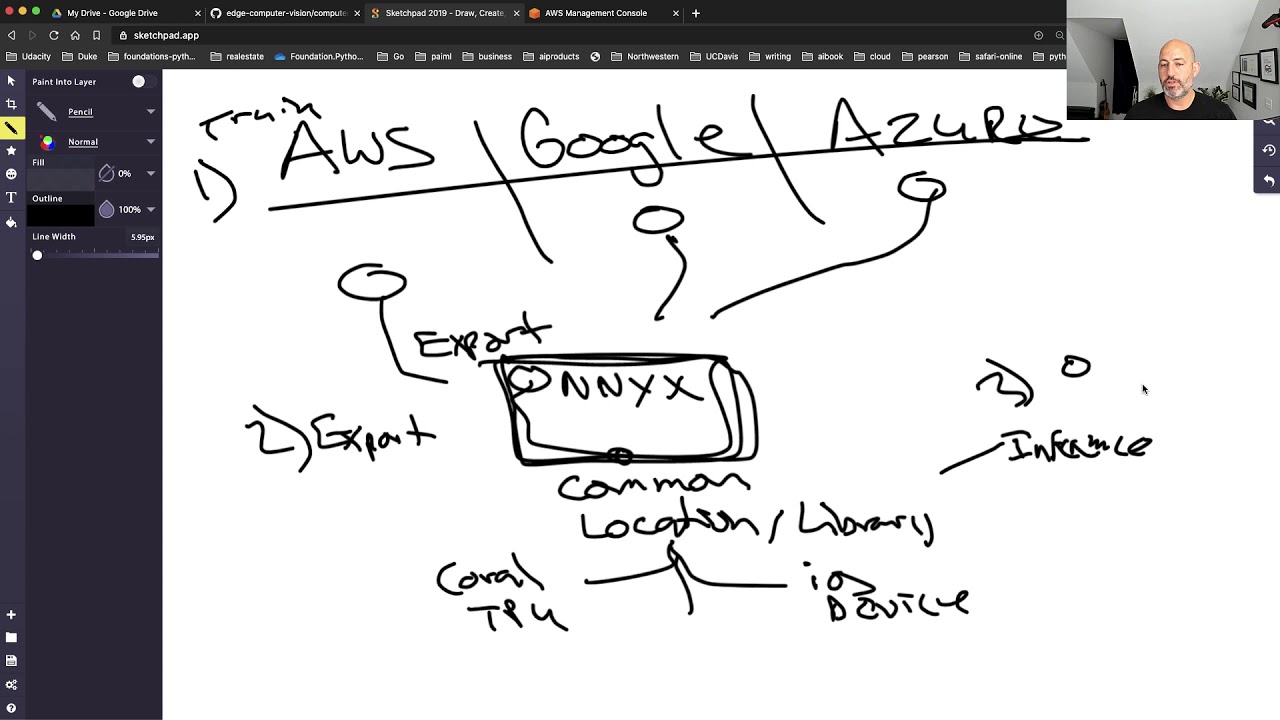Image resolution: width=1280 pixels, height=720 pixels.
Task: Open the Northwestern bookmark folder
Action: pos(645,56)
